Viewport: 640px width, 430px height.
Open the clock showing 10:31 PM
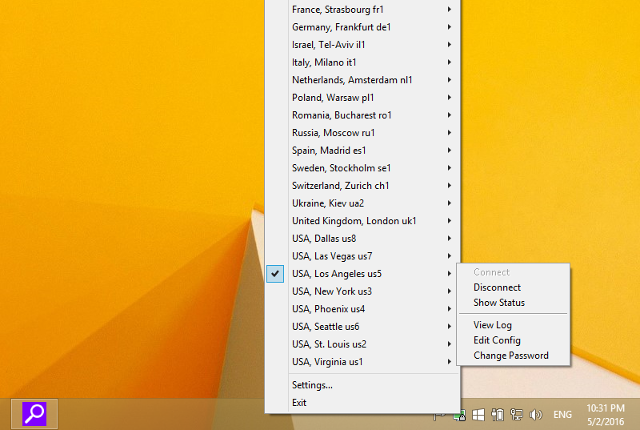coord(605,414)
